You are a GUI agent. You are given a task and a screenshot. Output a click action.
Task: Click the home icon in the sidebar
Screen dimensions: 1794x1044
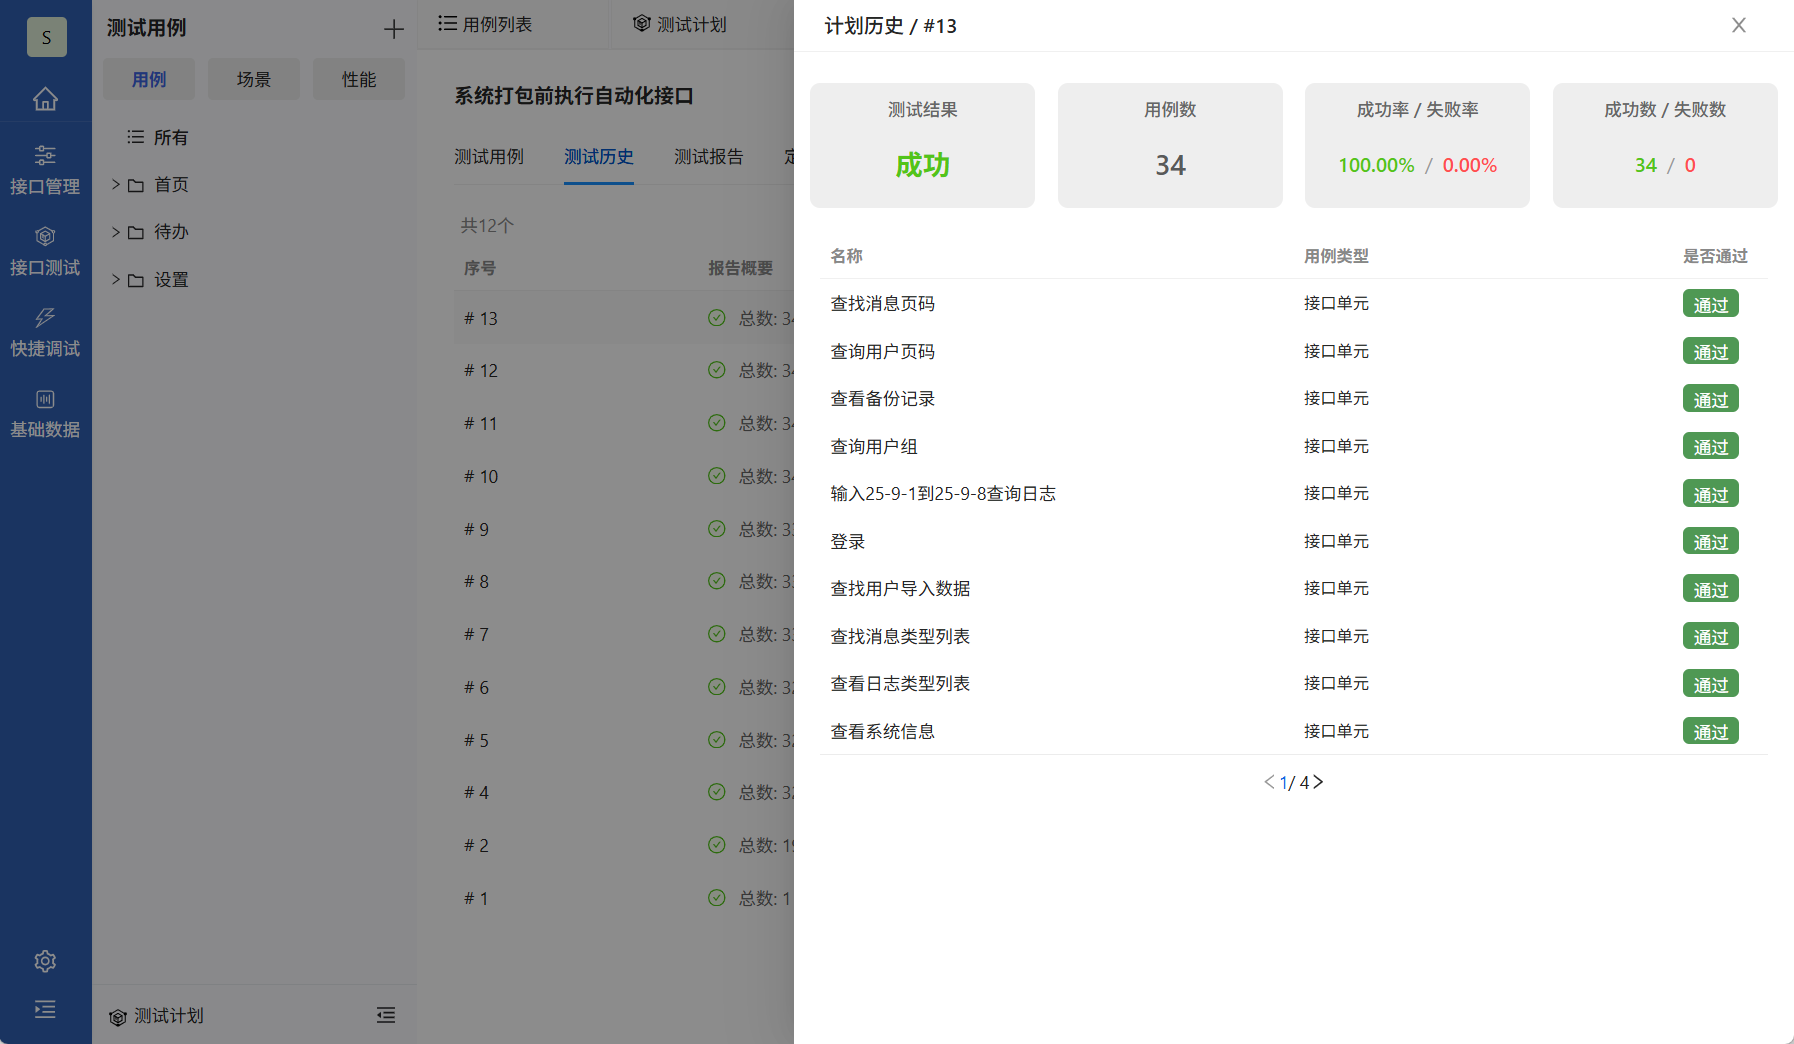46,98
